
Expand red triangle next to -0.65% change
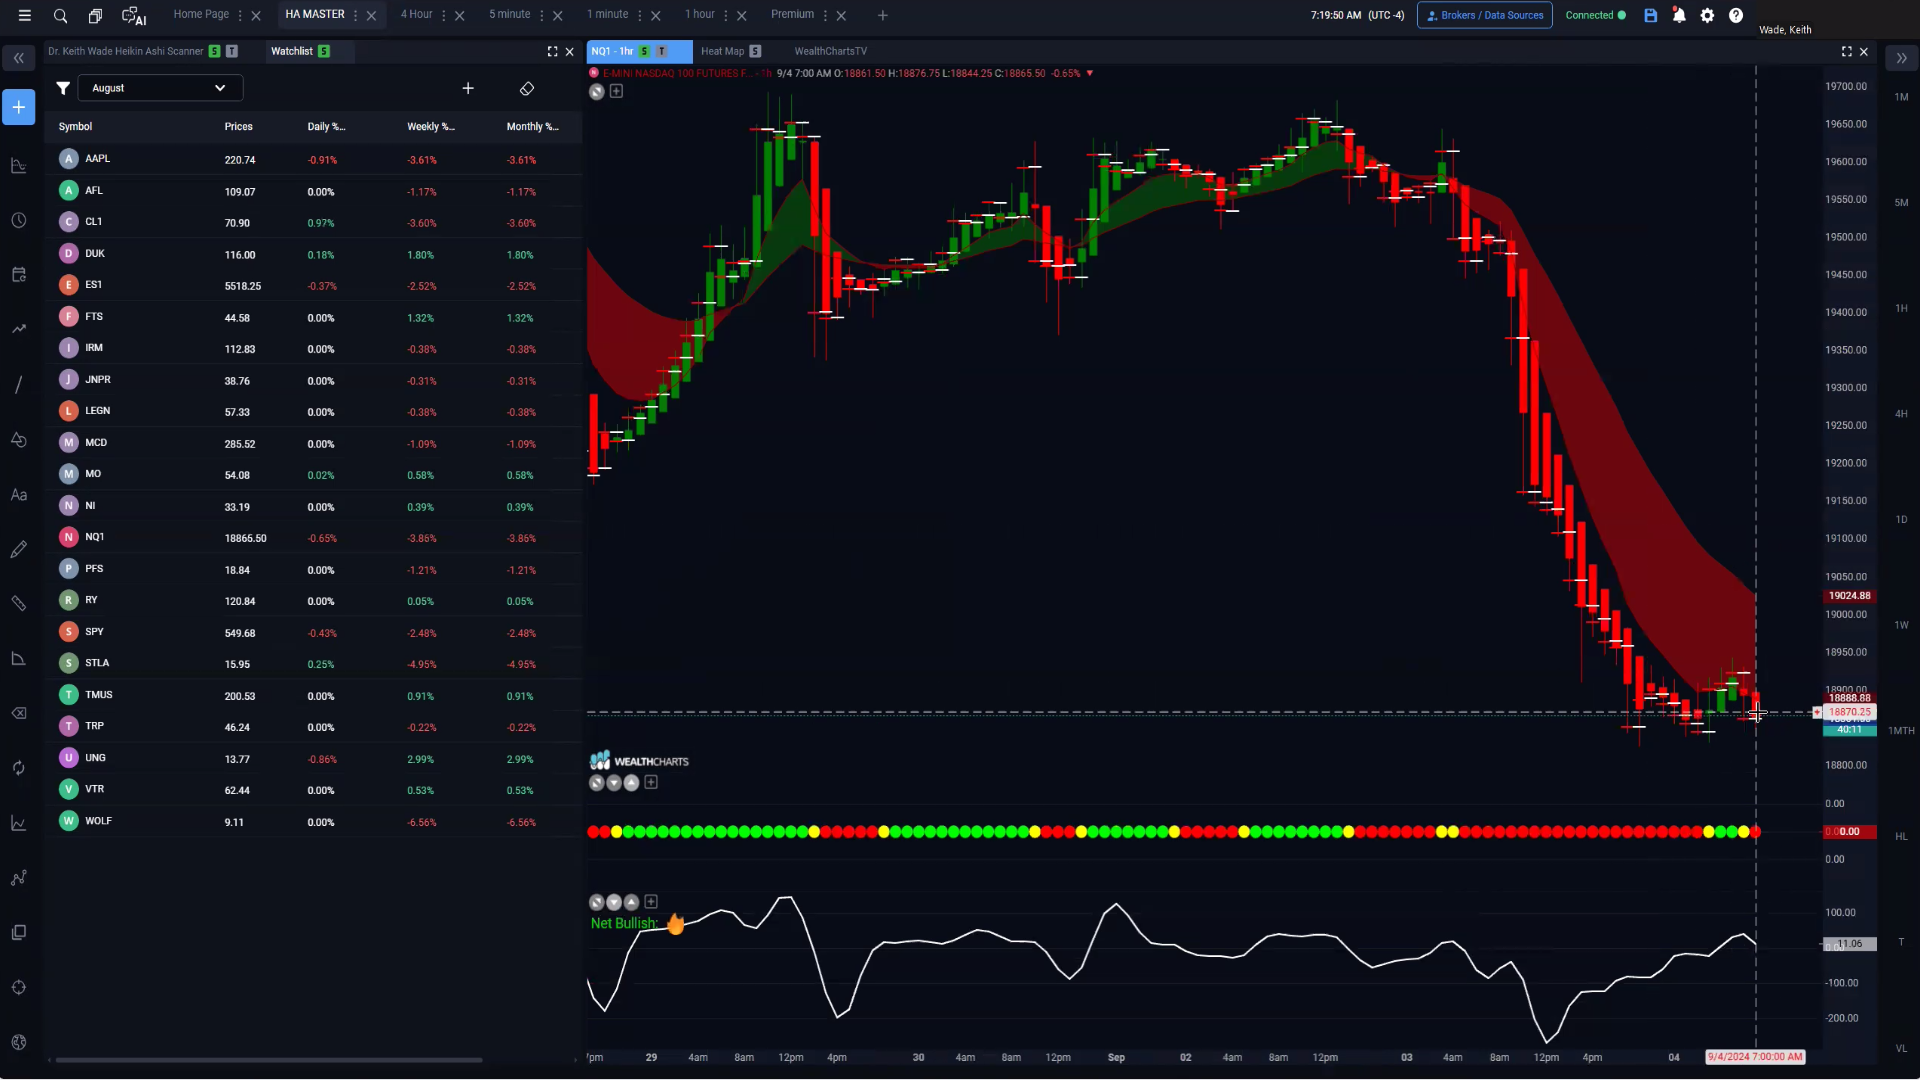coord(1090,73)
